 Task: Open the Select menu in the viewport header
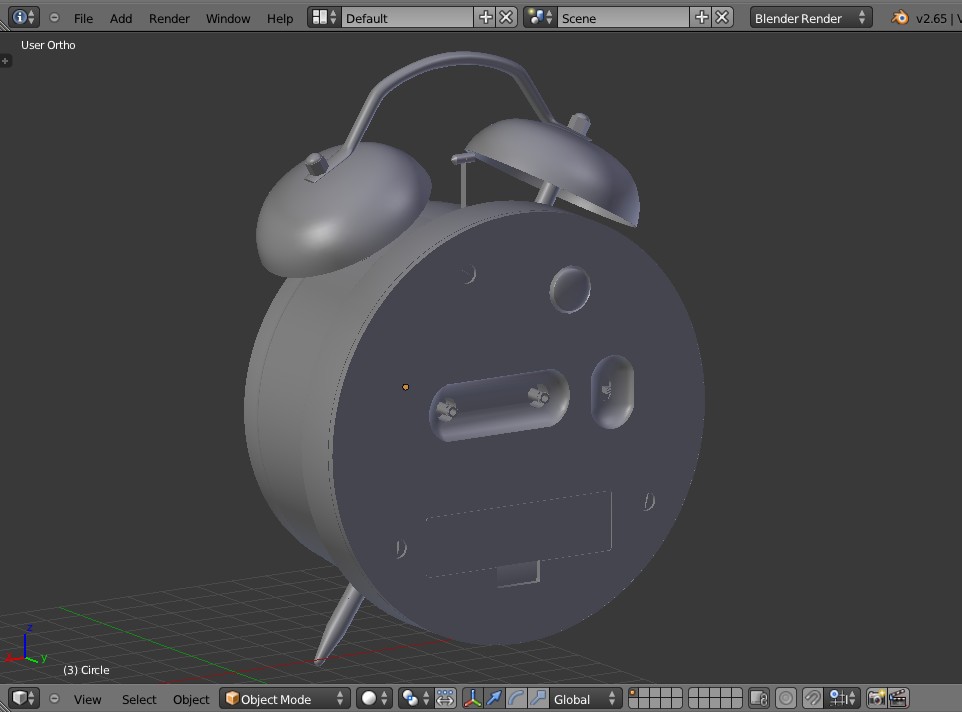pos(139,698)
